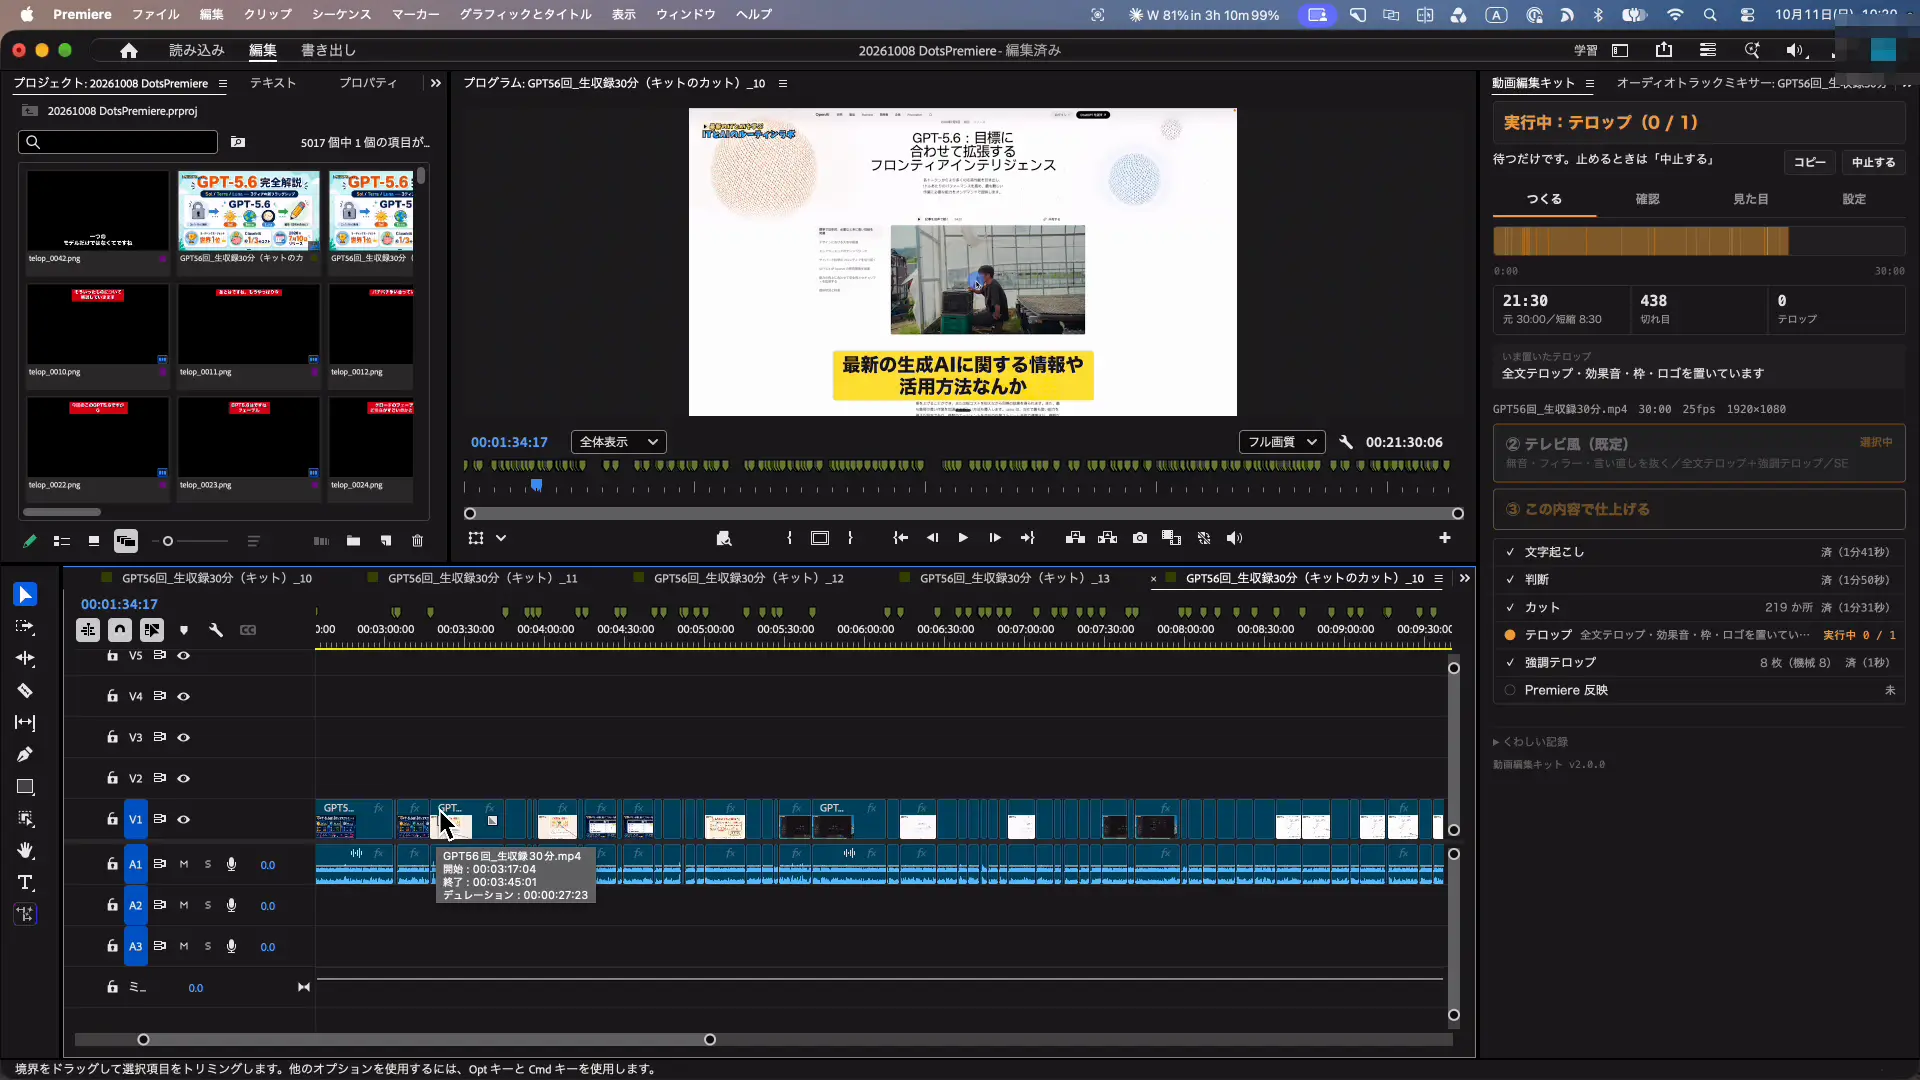
Task: Show more timeline sequence tabs
Action: (1465, 578)
